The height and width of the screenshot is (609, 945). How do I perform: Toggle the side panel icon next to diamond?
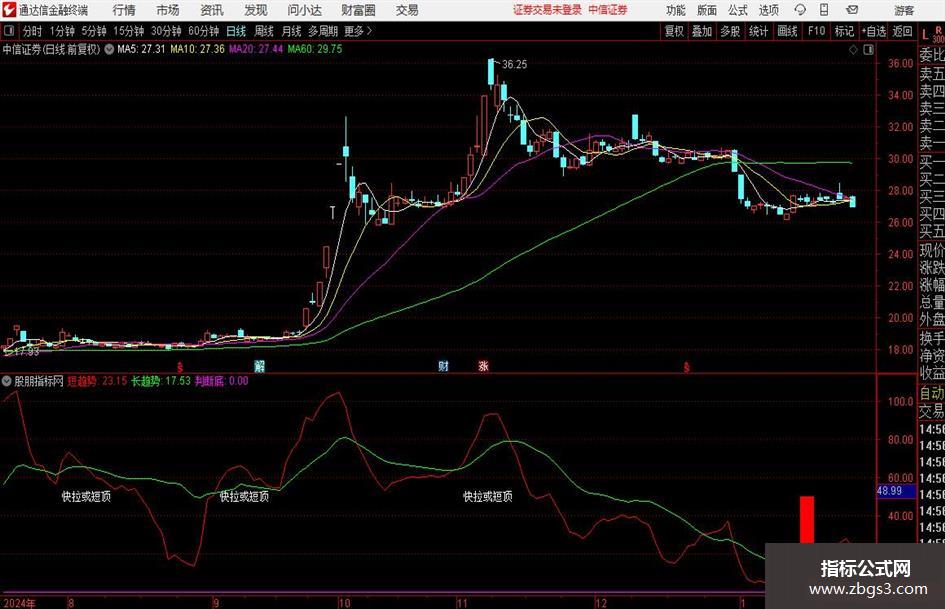click(868, 50)
